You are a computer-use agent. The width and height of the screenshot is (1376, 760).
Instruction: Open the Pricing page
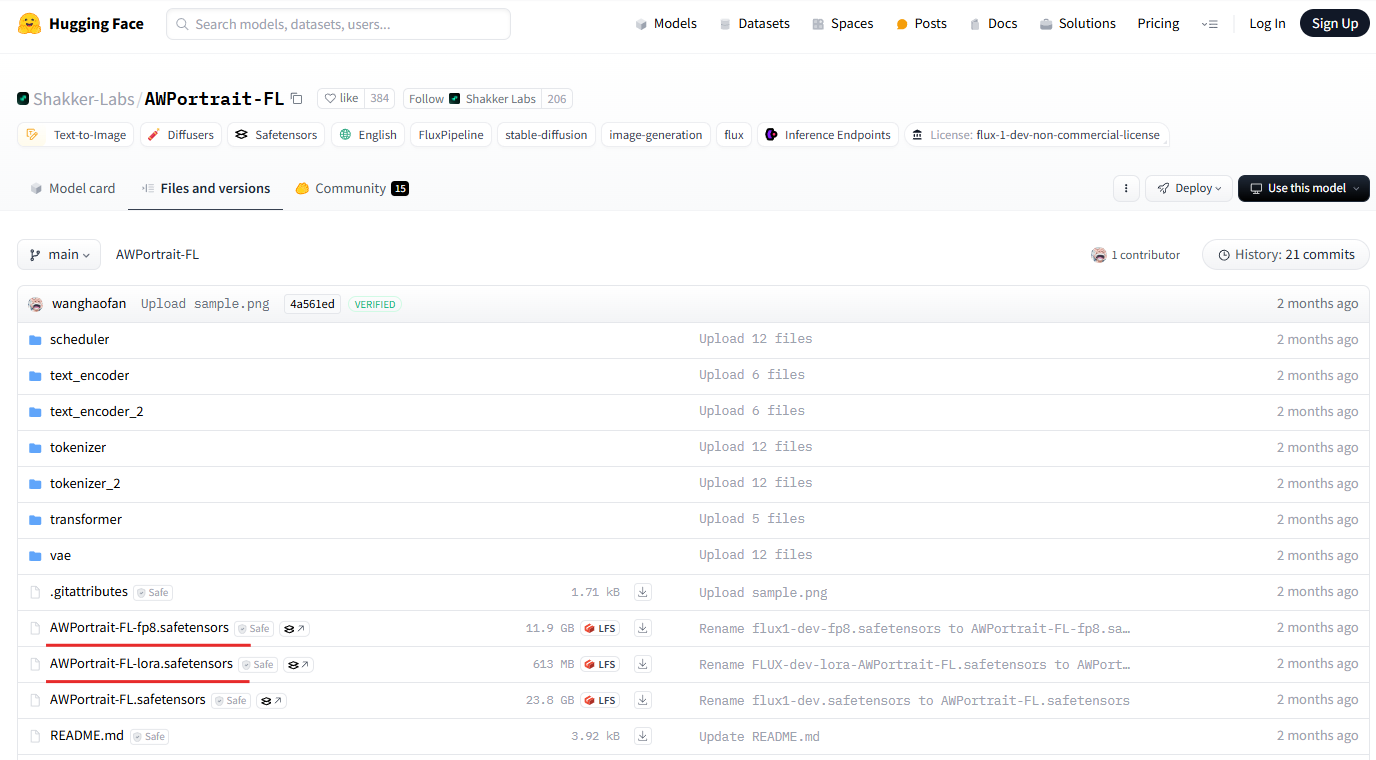tap(1158, 23)
